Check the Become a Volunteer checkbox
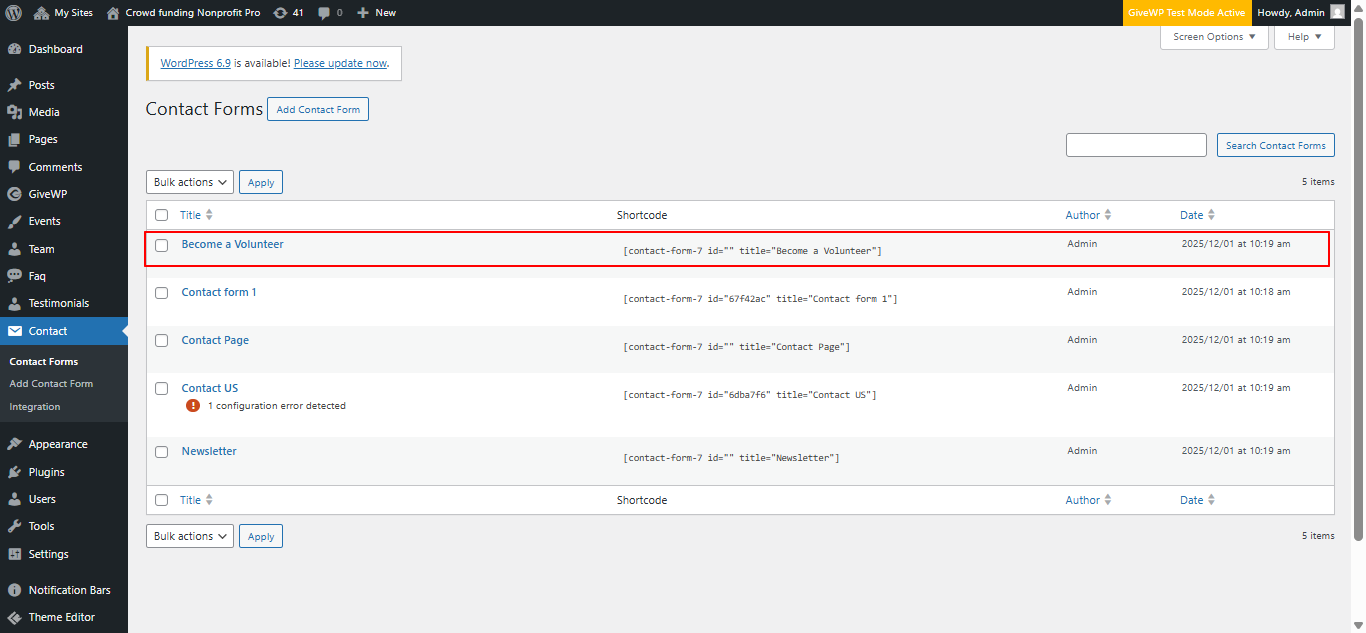1366x633 pixels. [x=162, y=245]
